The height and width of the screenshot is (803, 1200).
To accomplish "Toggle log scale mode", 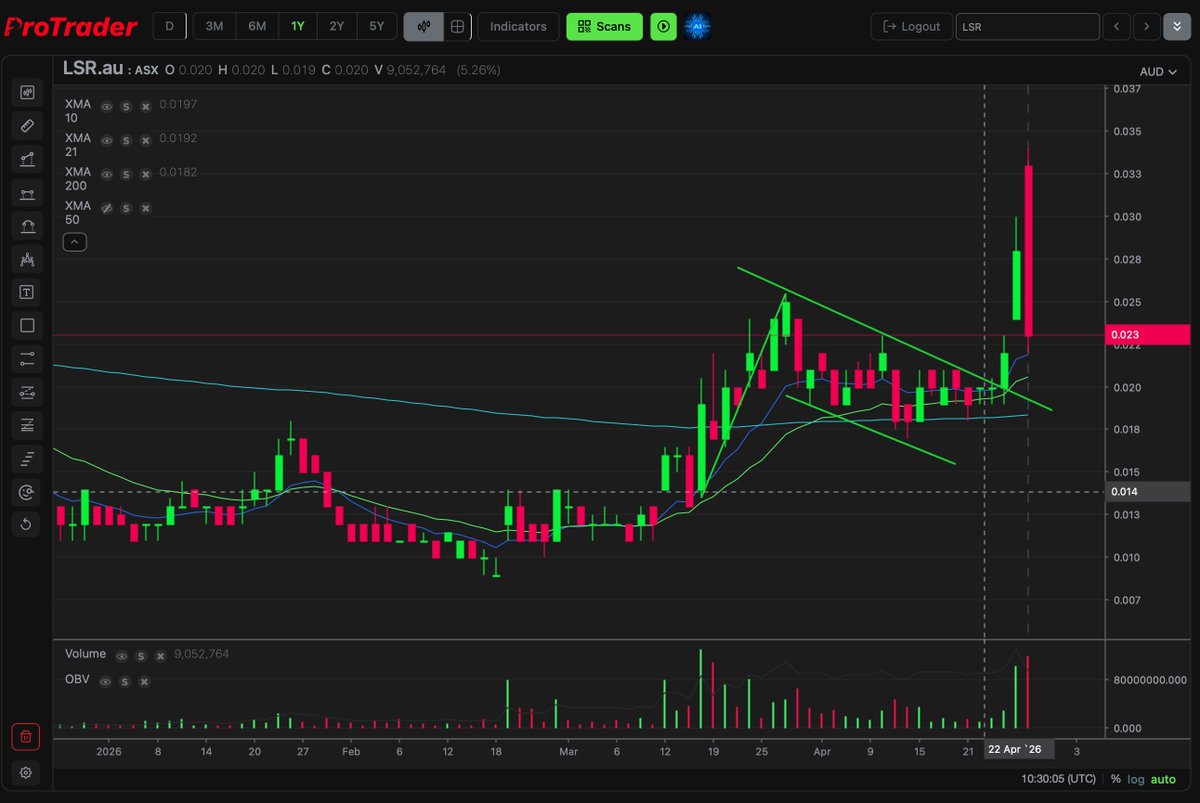I will tap(1136, 779).
